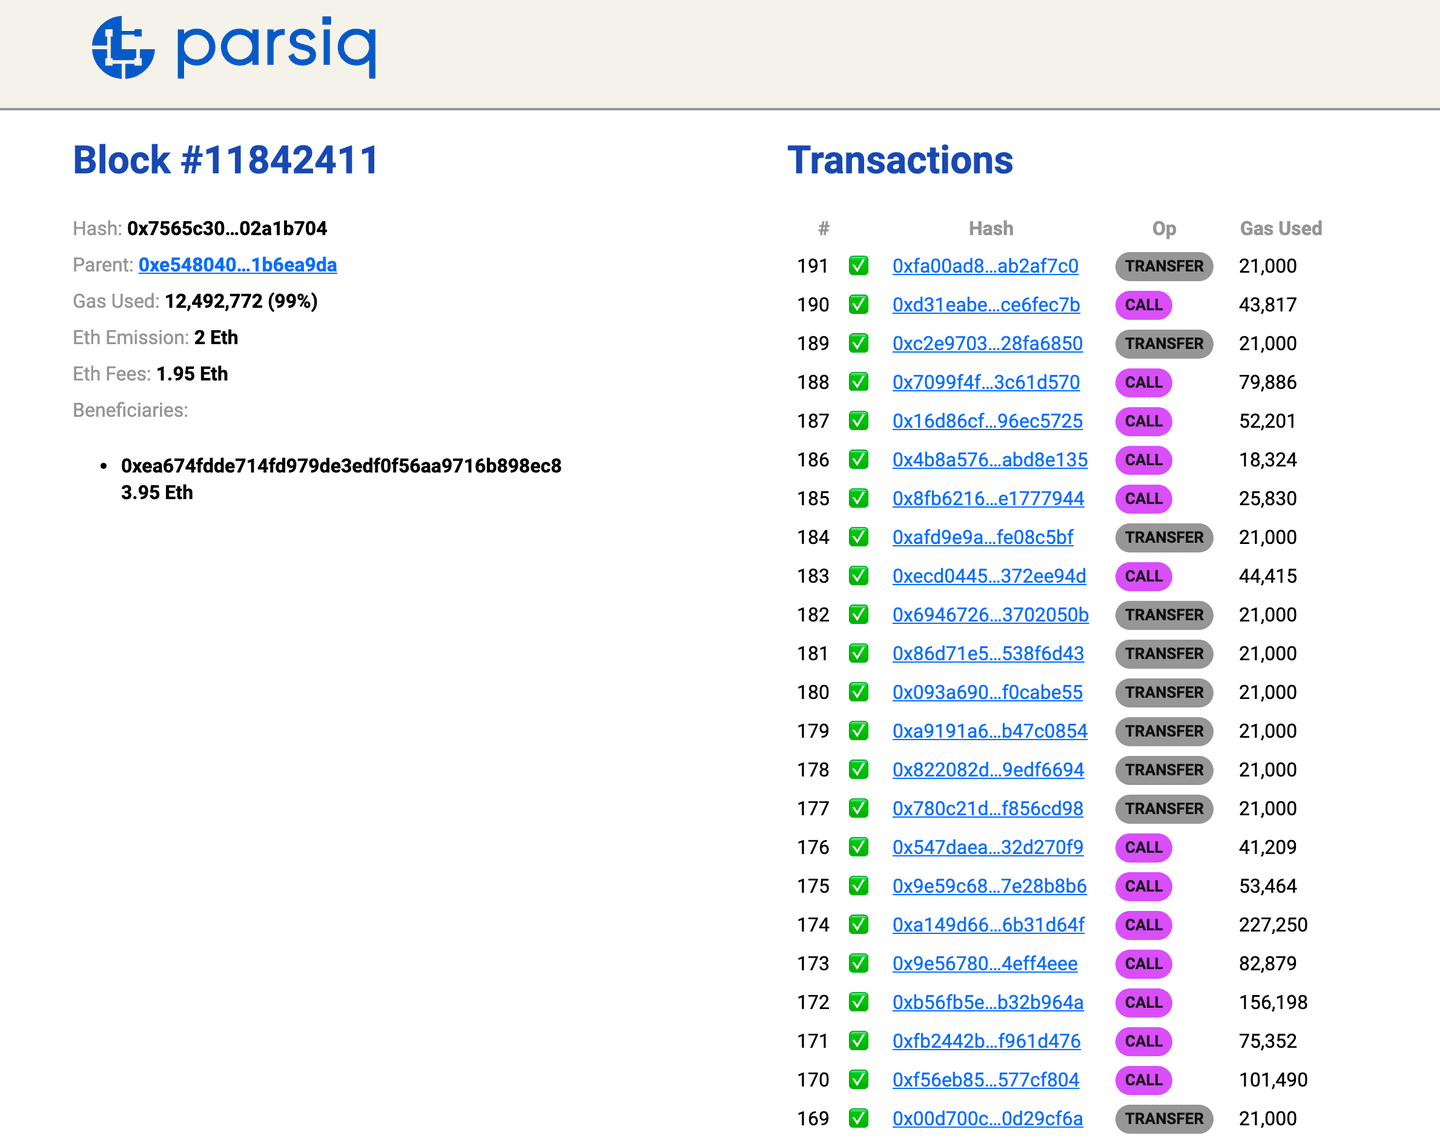
Task: Click beneficiary address 0xea674fdde714fd979de3edf0f56aa9716b898ec8
Action: [341, 466]
